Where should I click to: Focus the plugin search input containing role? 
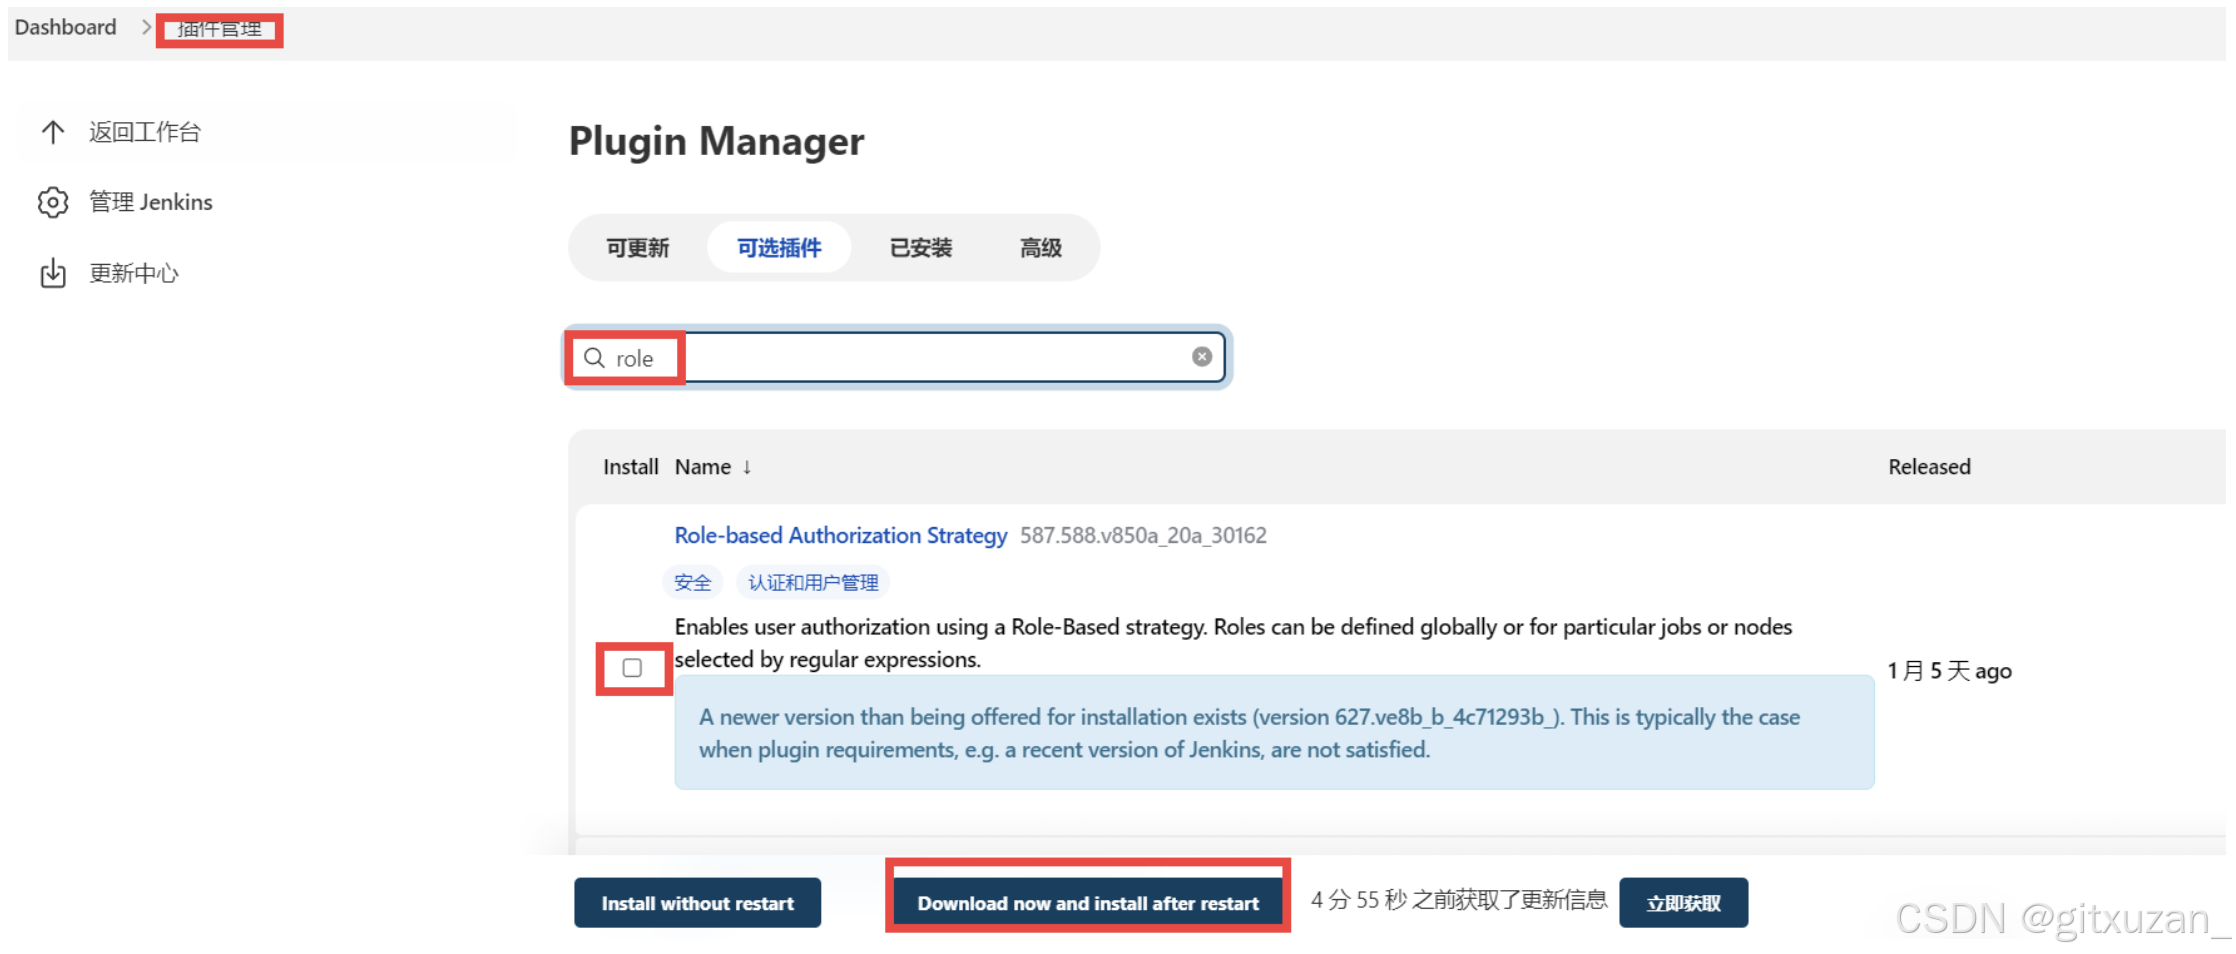[896, 358]
